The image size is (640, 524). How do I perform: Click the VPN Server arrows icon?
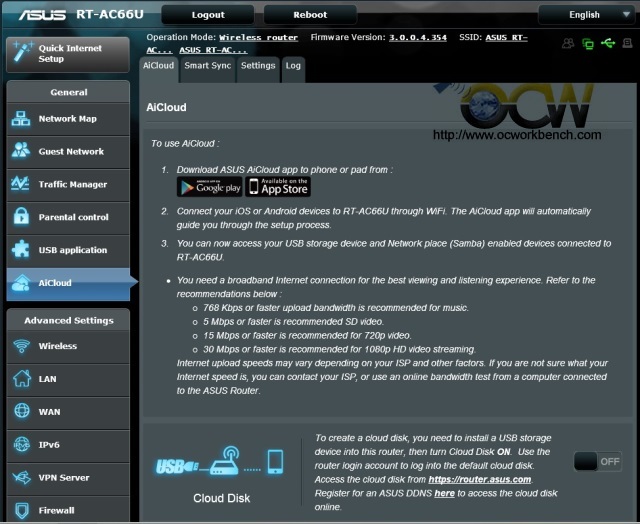click(x=22, y=477)
